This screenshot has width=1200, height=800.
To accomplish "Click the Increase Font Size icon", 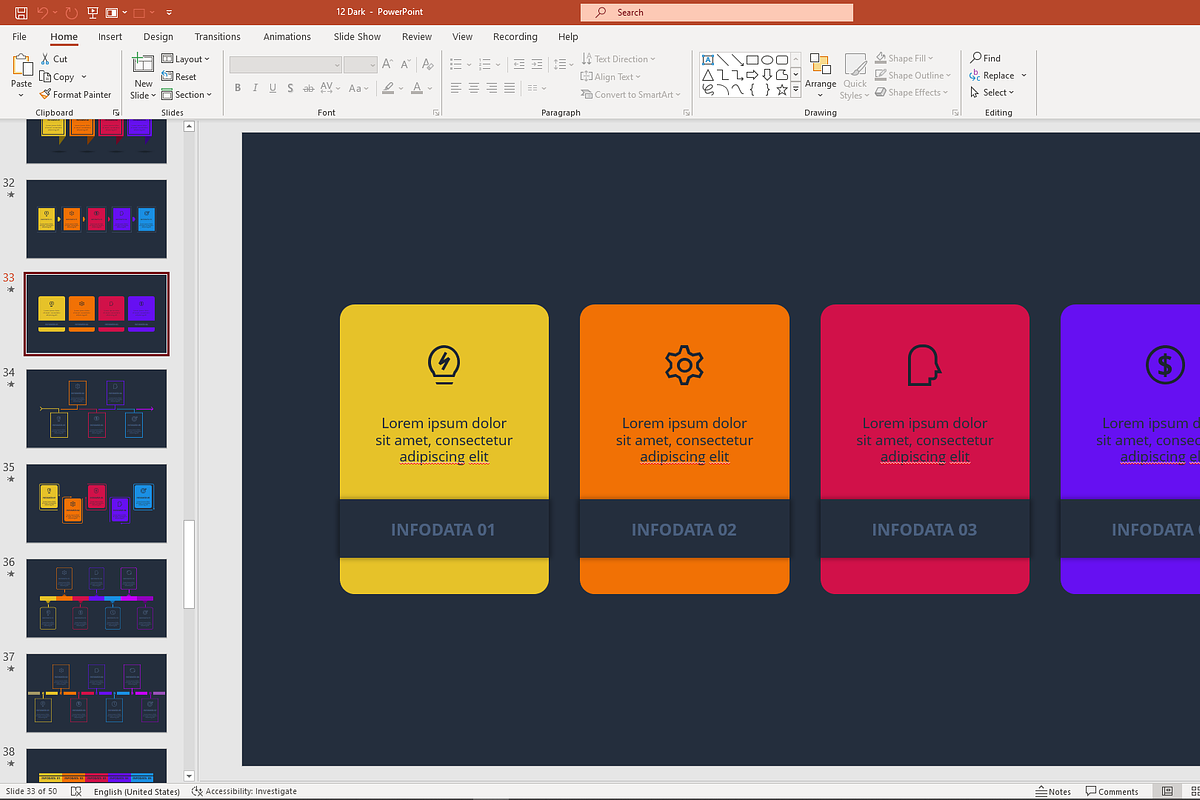I will [387, 64].
